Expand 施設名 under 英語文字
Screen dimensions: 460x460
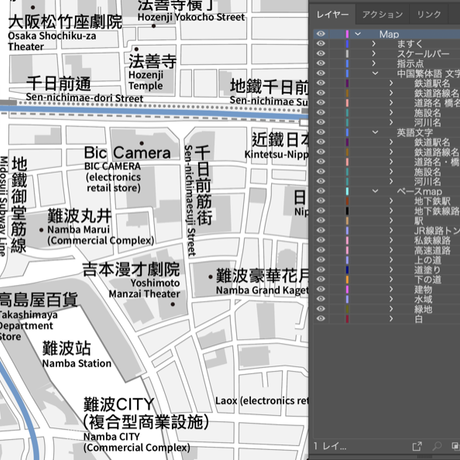(x=391, y=171)
